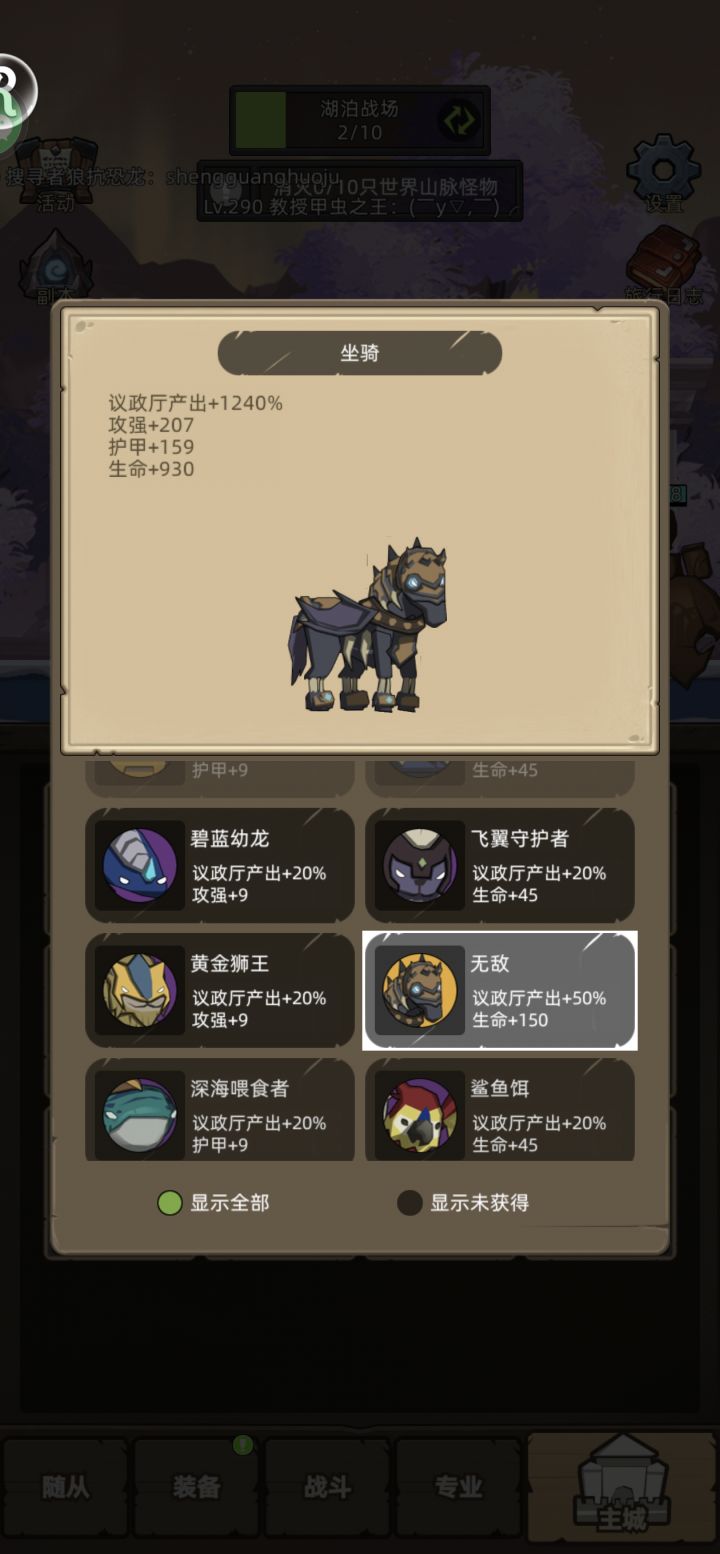Open the 专业 tab
Viewport: 720px width, 1554px height.
click(x=458, y=1488)
